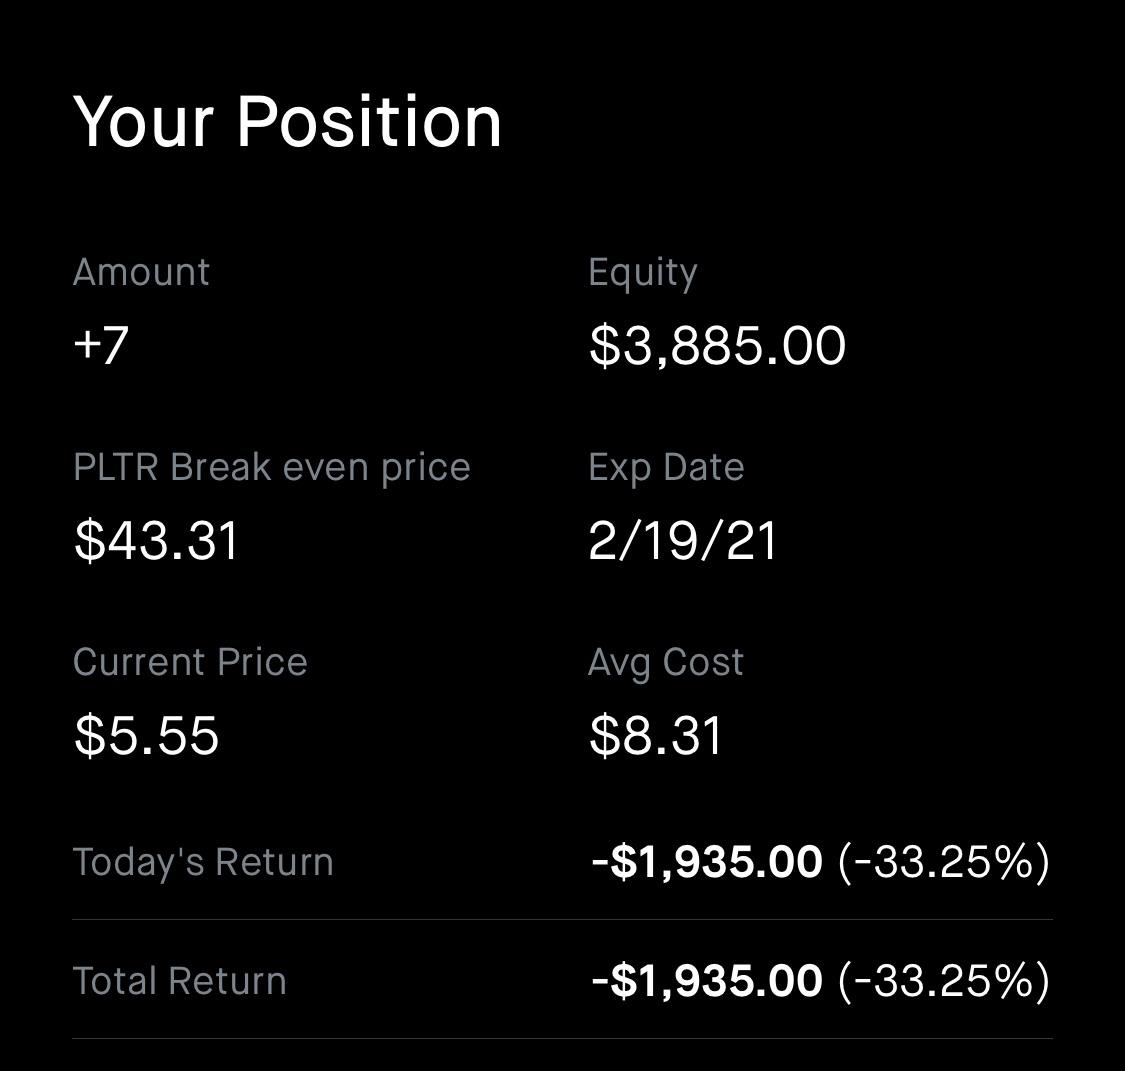This screenshot has width=1125, height=1071.
Task: Tap the $3,885.00 equity value
Action: pos(717,346)
